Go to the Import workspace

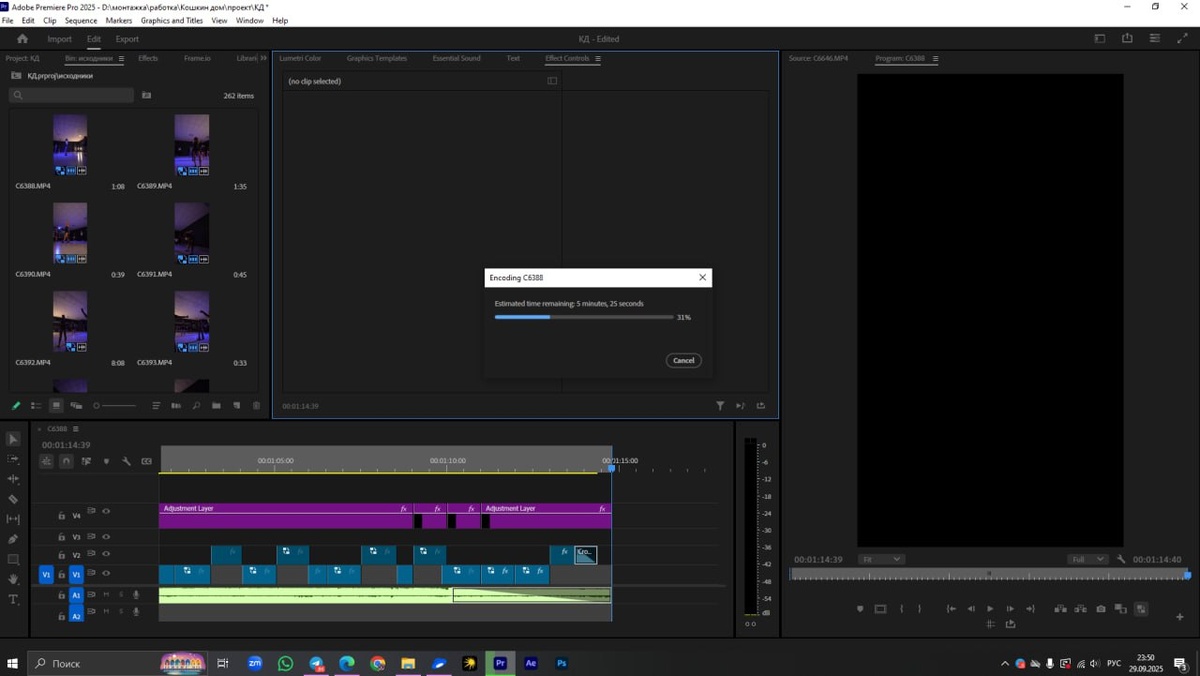tap(59, 39)
